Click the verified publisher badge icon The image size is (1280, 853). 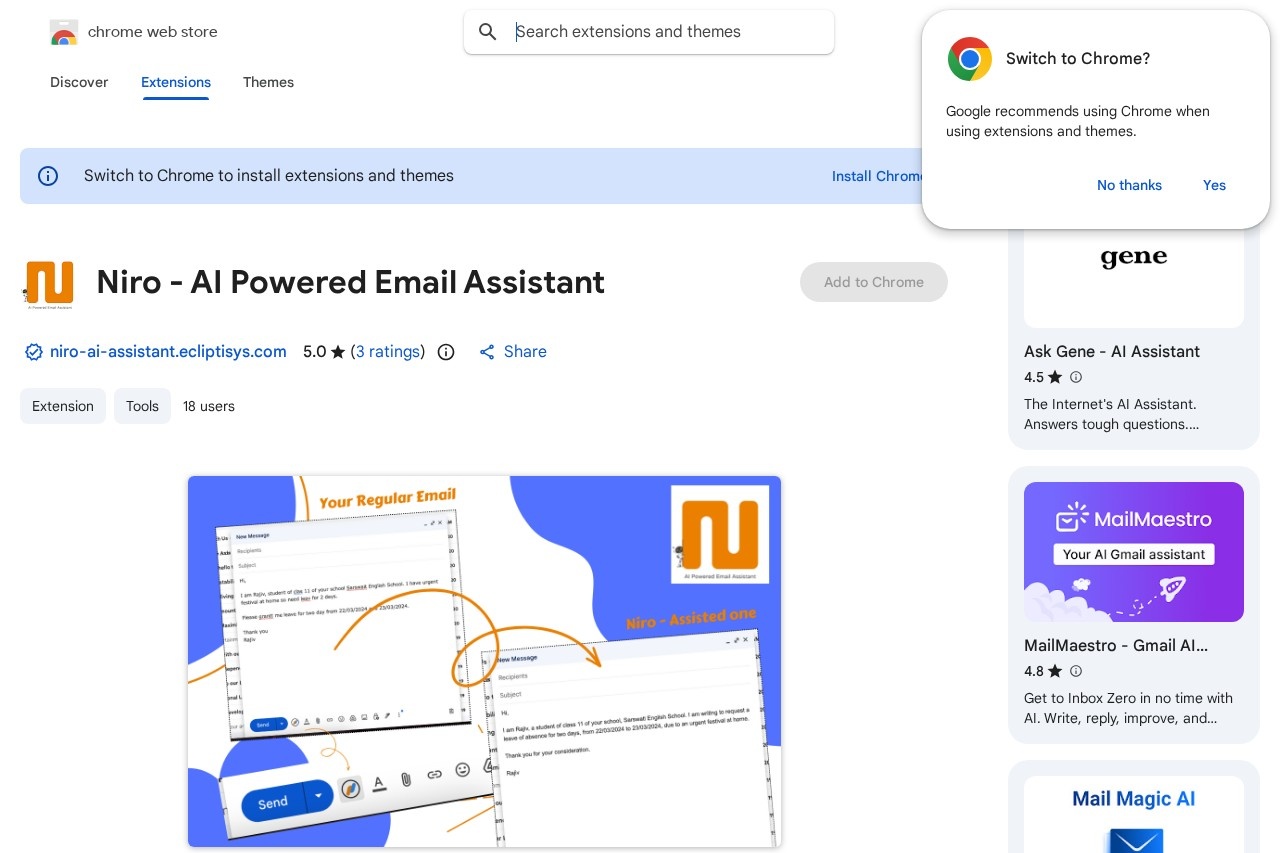(x=34, y=352)
